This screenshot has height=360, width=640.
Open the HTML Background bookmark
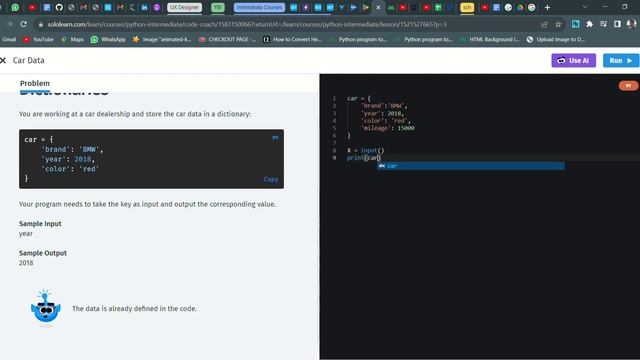click(489, 39)
